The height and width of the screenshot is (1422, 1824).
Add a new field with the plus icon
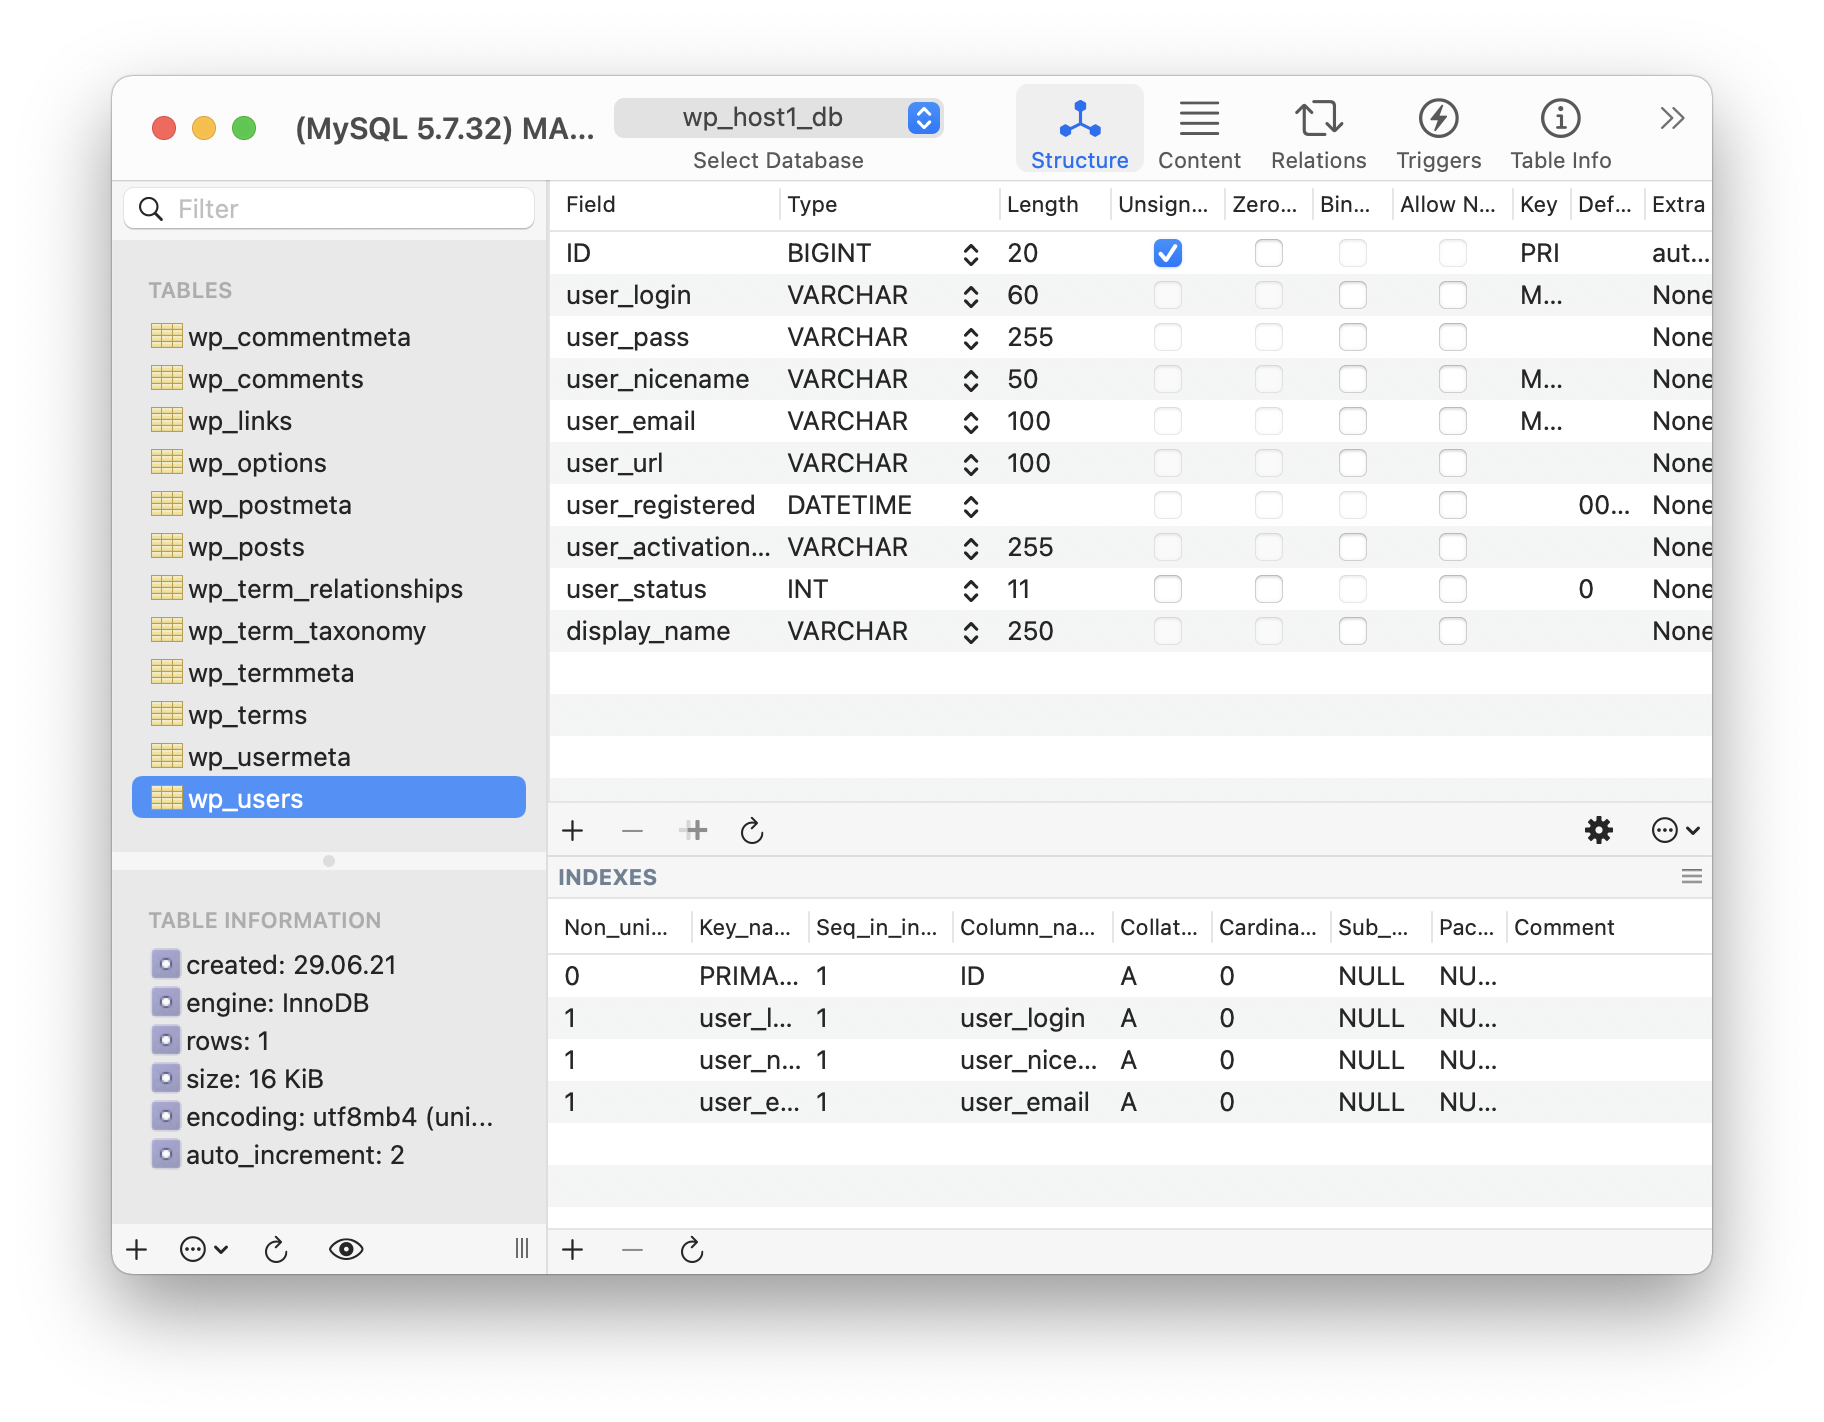[x=572, y=830]
